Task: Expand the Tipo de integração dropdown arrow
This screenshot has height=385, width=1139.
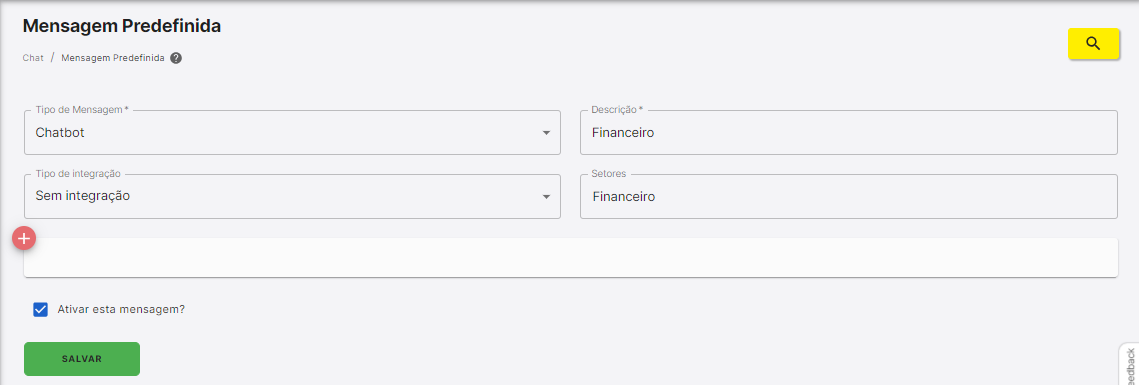Action: [x=546, y=196]
